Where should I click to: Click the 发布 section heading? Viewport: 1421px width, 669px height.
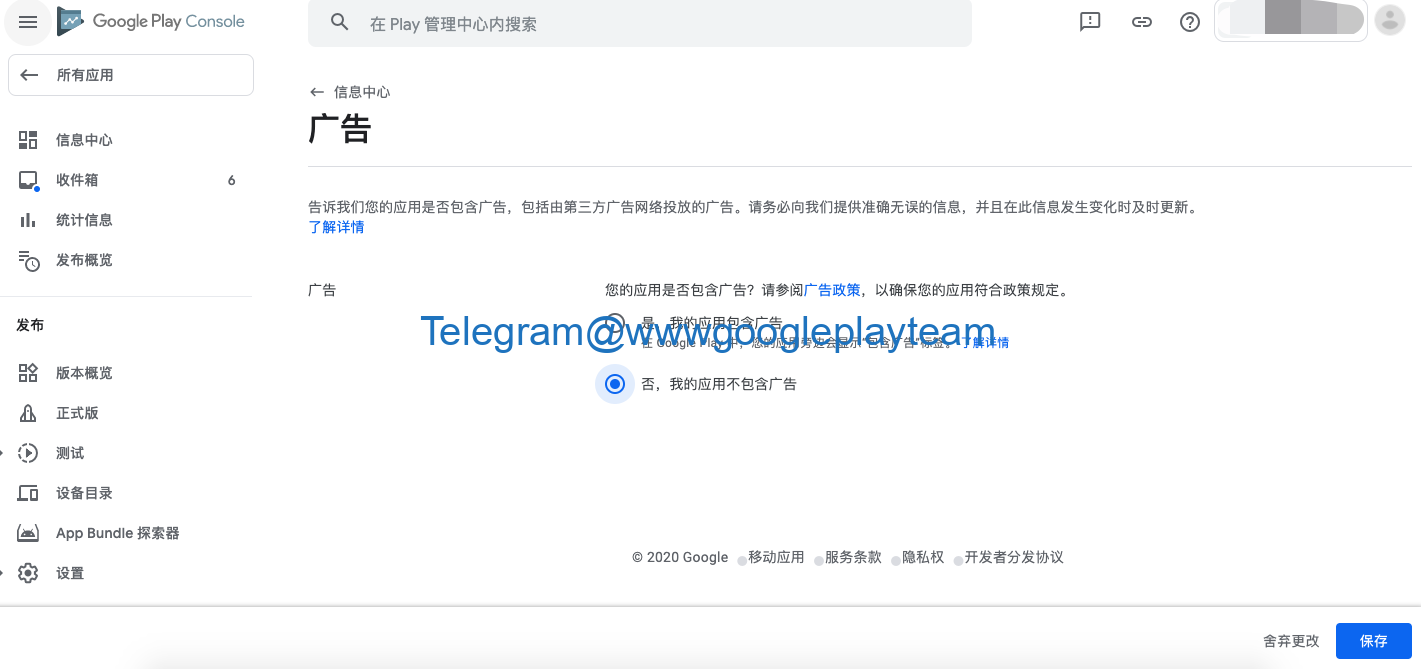pyautogui.click(x=30, y=325)
